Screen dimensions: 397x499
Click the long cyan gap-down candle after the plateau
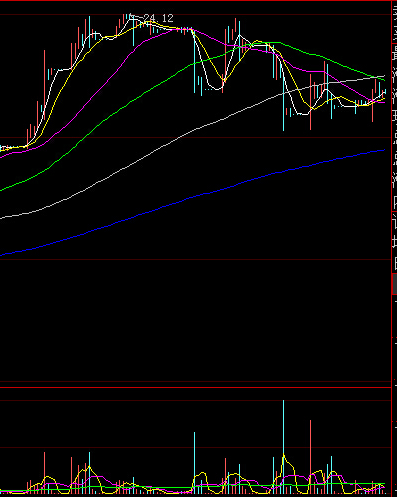point(195,61)
